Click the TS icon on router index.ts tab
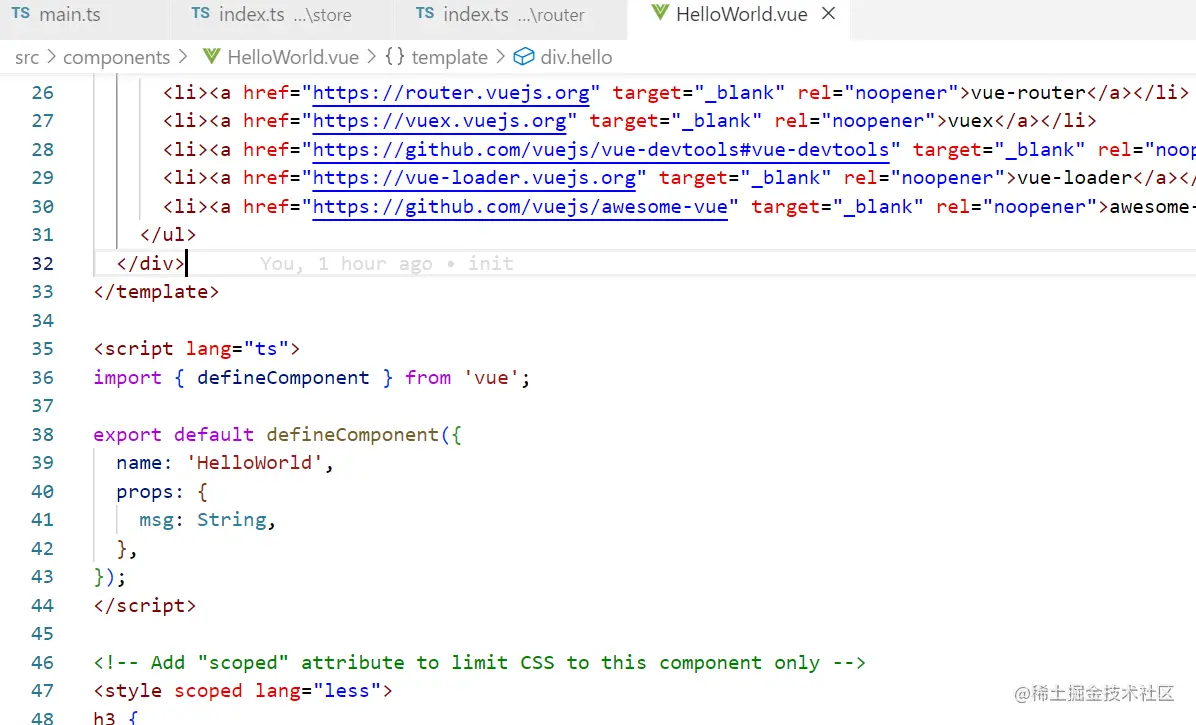Image resolution: width=1196 pixels, height=725 pixels. tap(425, 14)
